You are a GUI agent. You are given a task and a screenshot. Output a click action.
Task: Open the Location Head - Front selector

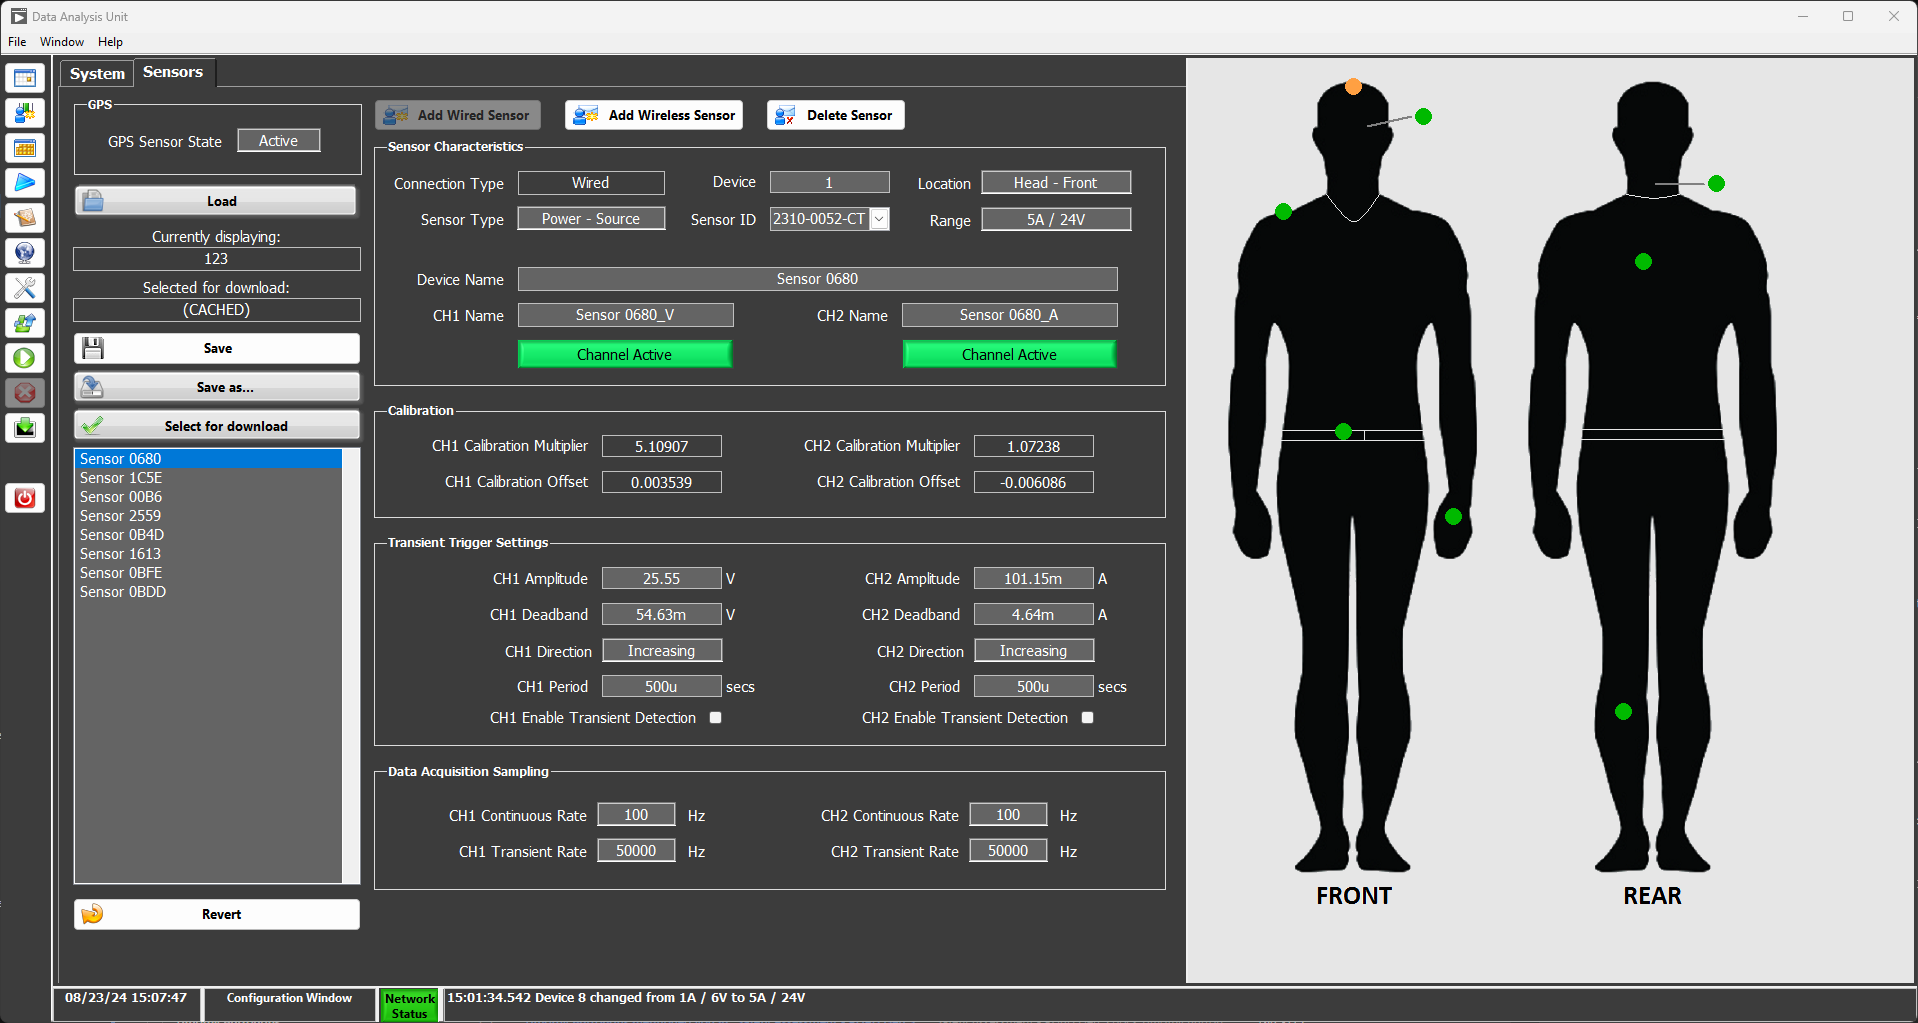(1056, 182)
